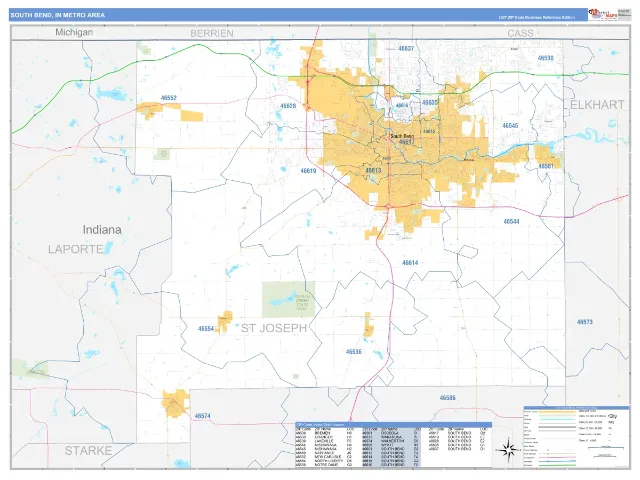Click the 'SOUTH BEND, IN METRO AREA' title
This screenshot has height=480, width=640.
(58, 15)
